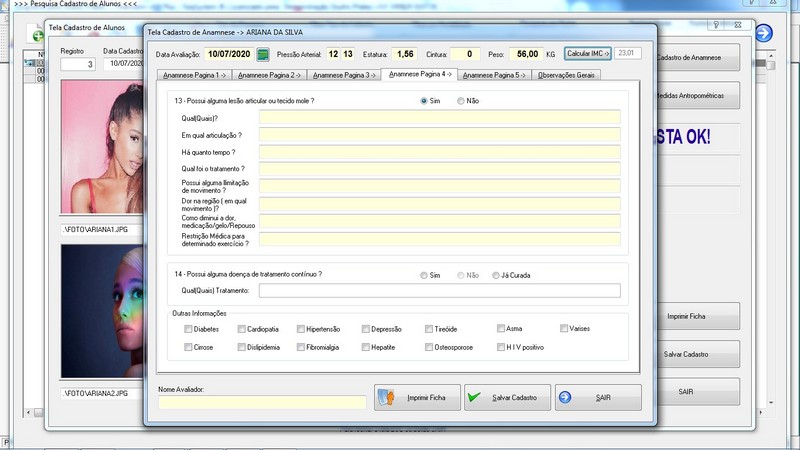Click the .\FOTO\ARIANA1.JPG path field
Viewport: 800px width, 450px height.
[x=102, y=230]
